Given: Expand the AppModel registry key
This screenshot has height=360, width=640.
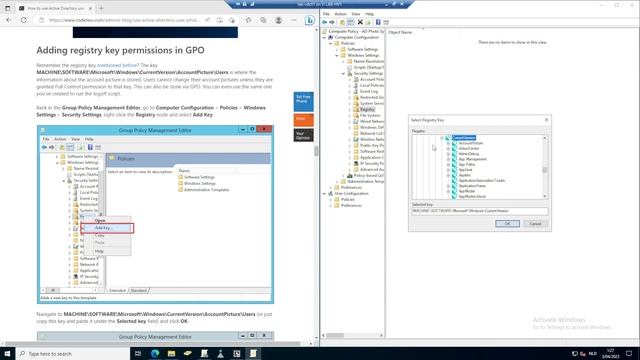Looking at the screenshot, I should (x=448, y=191).
